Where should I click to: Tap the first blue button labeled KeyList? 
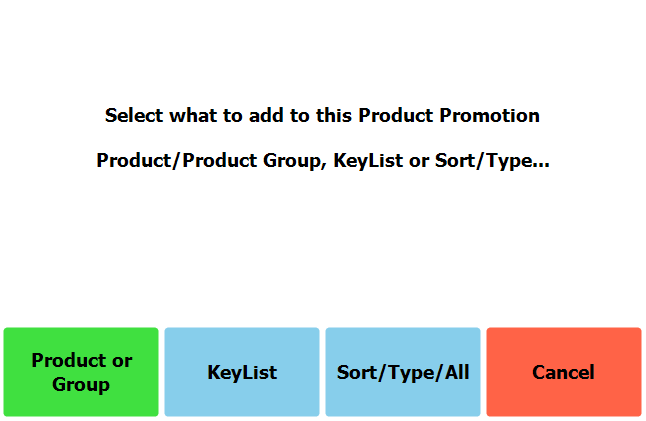242,372
